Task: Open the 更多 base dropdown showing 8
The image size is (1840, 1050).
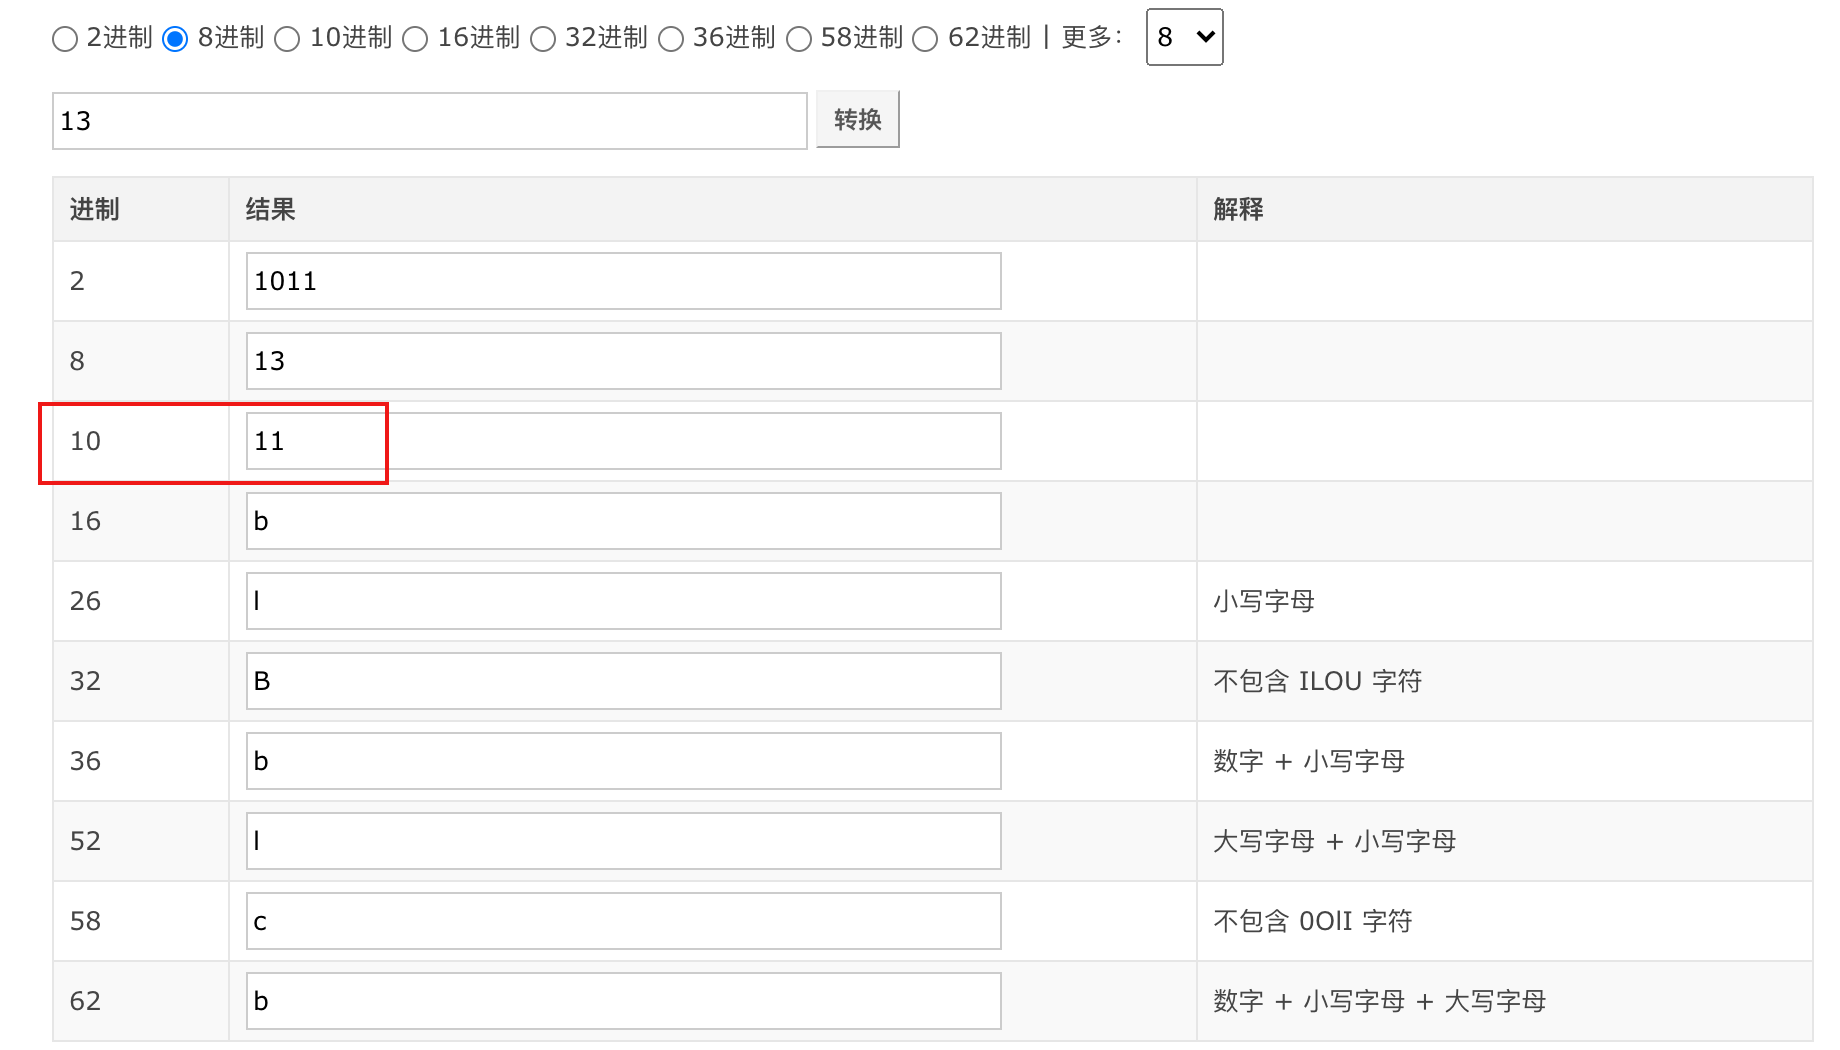Action: pos(1185,37)
